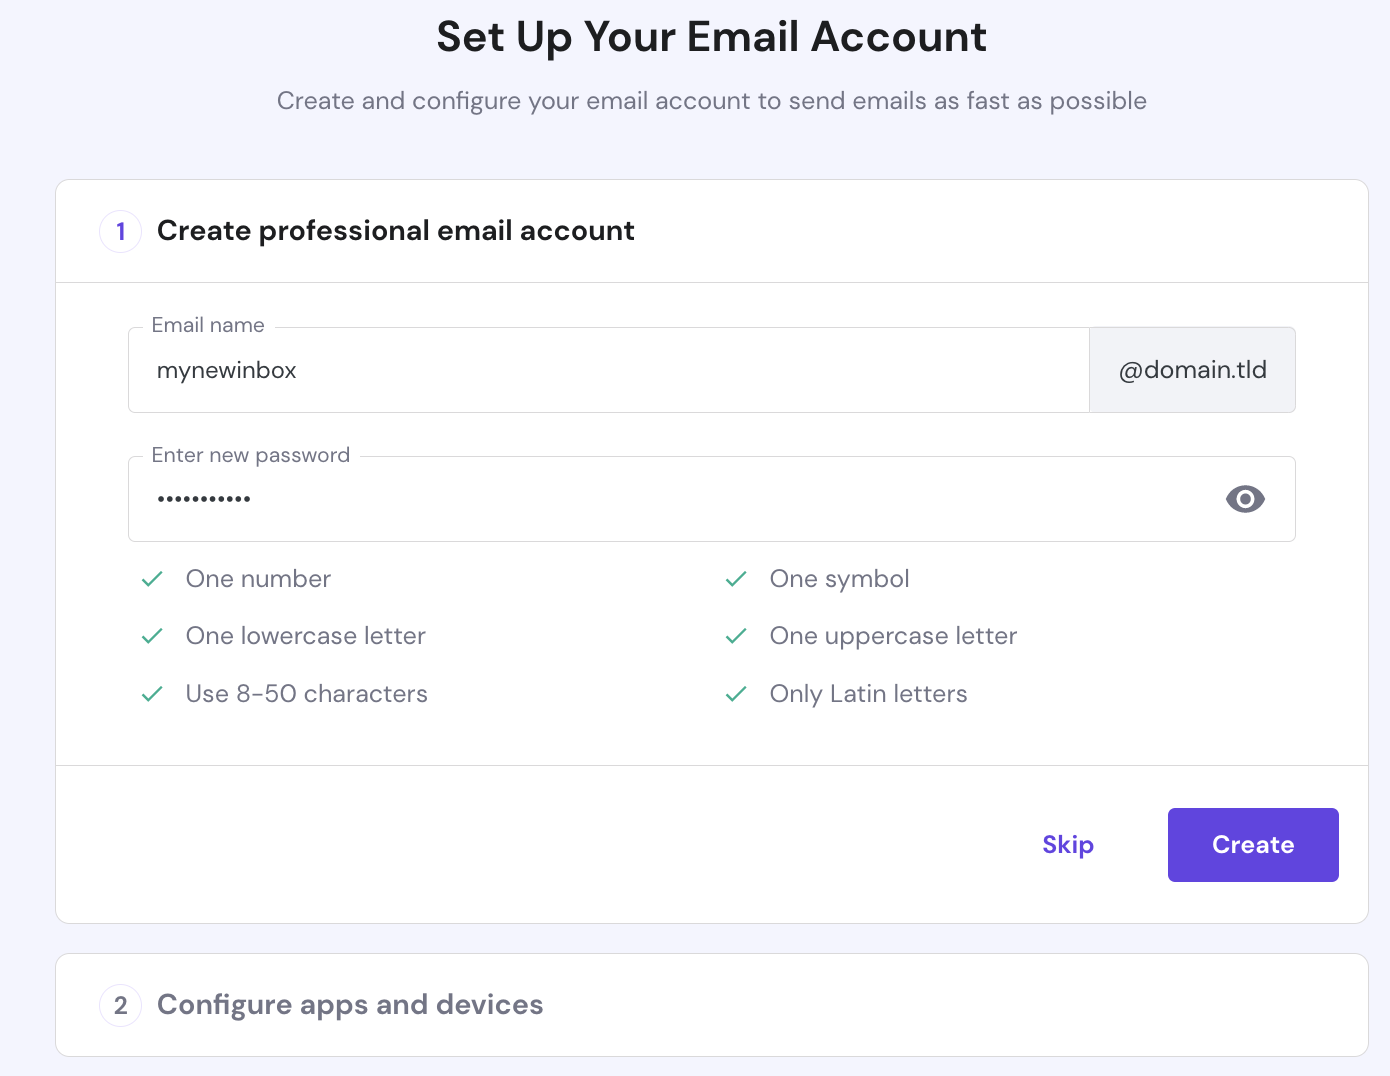This screenshot has width=1390, height=1076.
Task: Click the step 2 numbered circle icon
Action: point(120,1005)
